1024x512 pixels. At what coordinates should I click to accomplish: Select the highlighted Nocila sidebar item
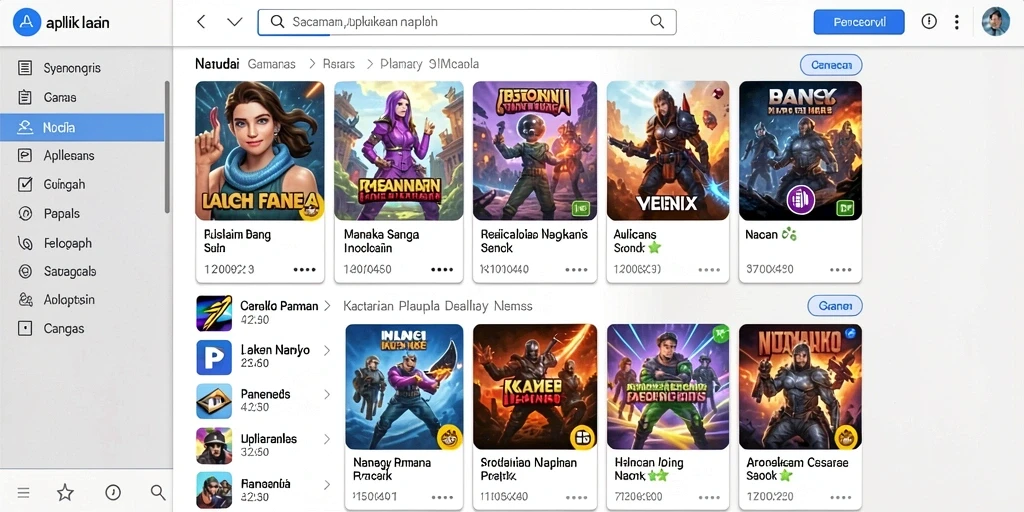click(82, 127)
